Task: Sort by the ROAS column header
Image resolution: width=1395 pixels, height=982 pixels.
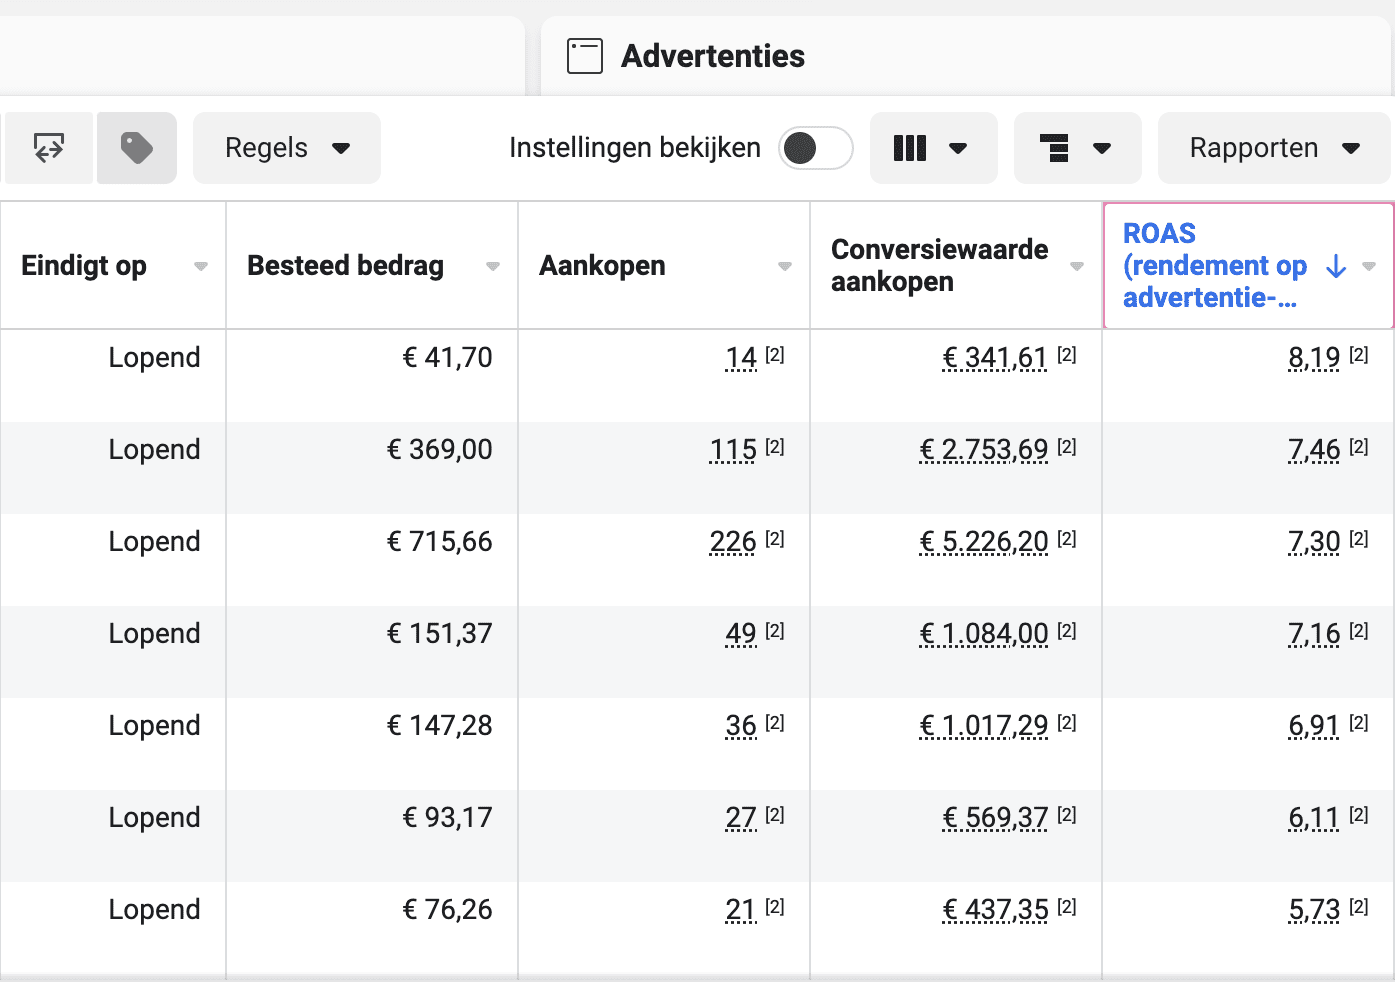Action: click(1215, 265)
